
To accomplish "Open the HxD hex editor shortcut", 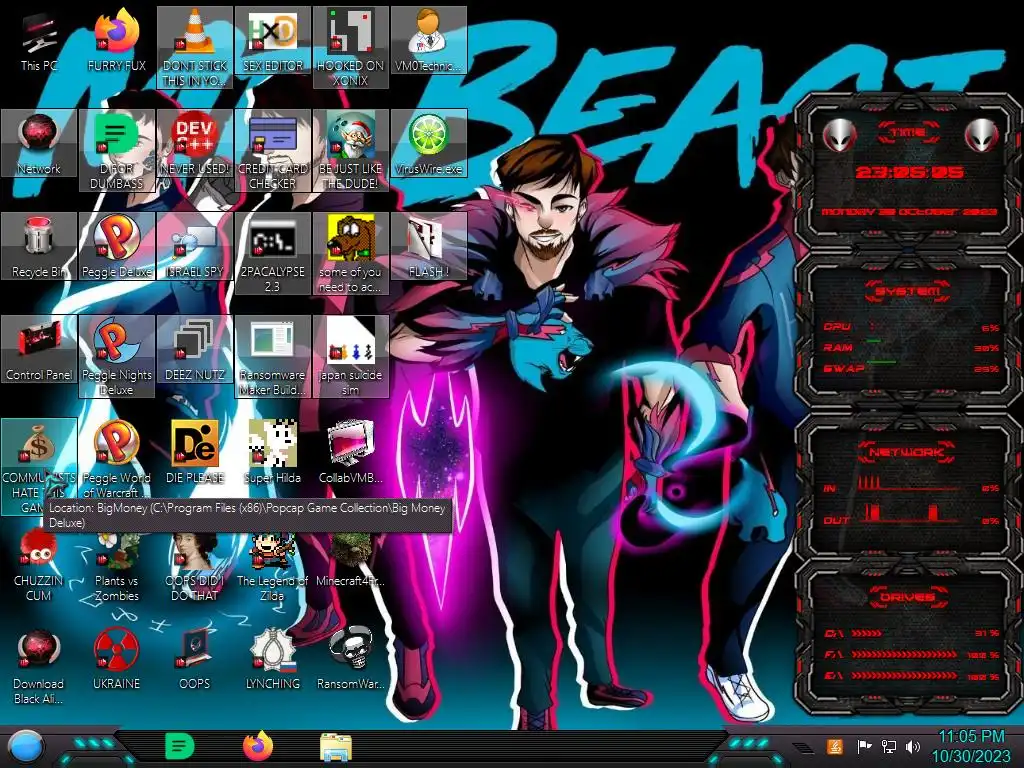I will tap(272, 40).
